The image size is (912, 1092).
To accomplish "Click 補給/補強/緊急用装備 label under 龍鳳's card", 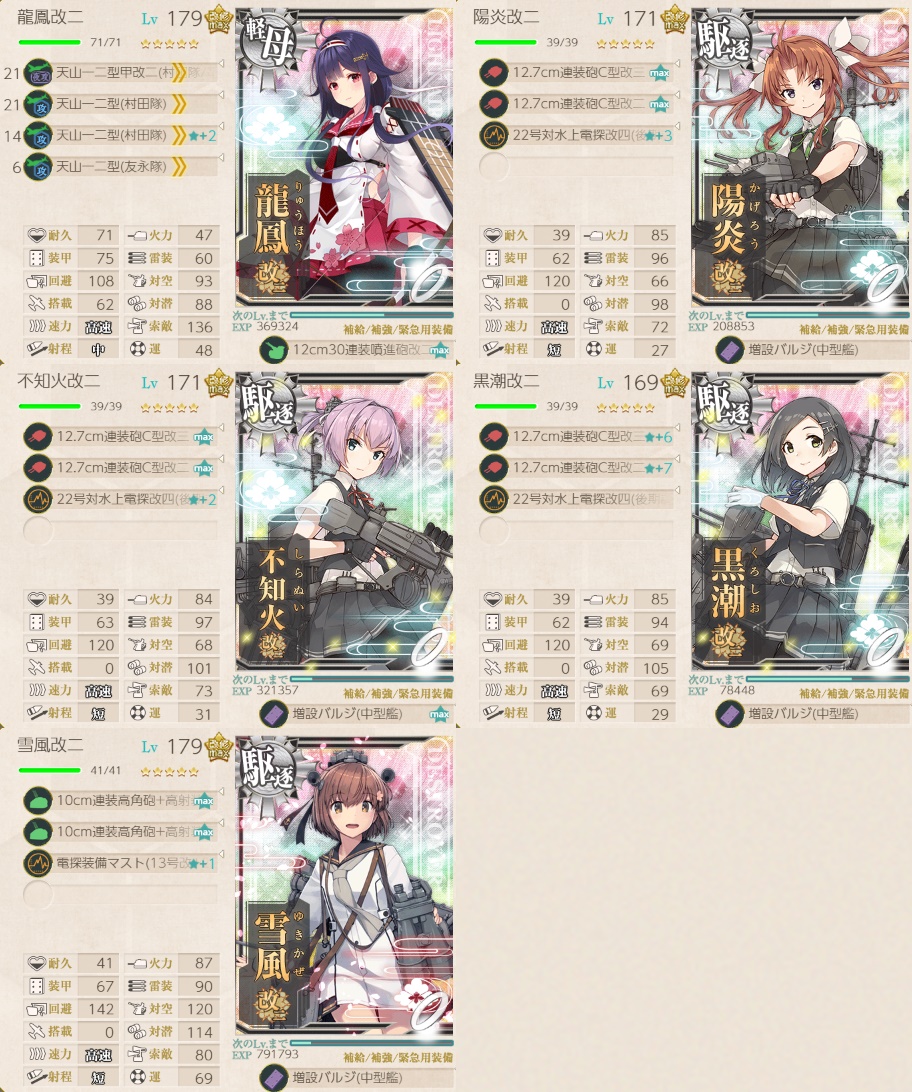I will point(398,329).
